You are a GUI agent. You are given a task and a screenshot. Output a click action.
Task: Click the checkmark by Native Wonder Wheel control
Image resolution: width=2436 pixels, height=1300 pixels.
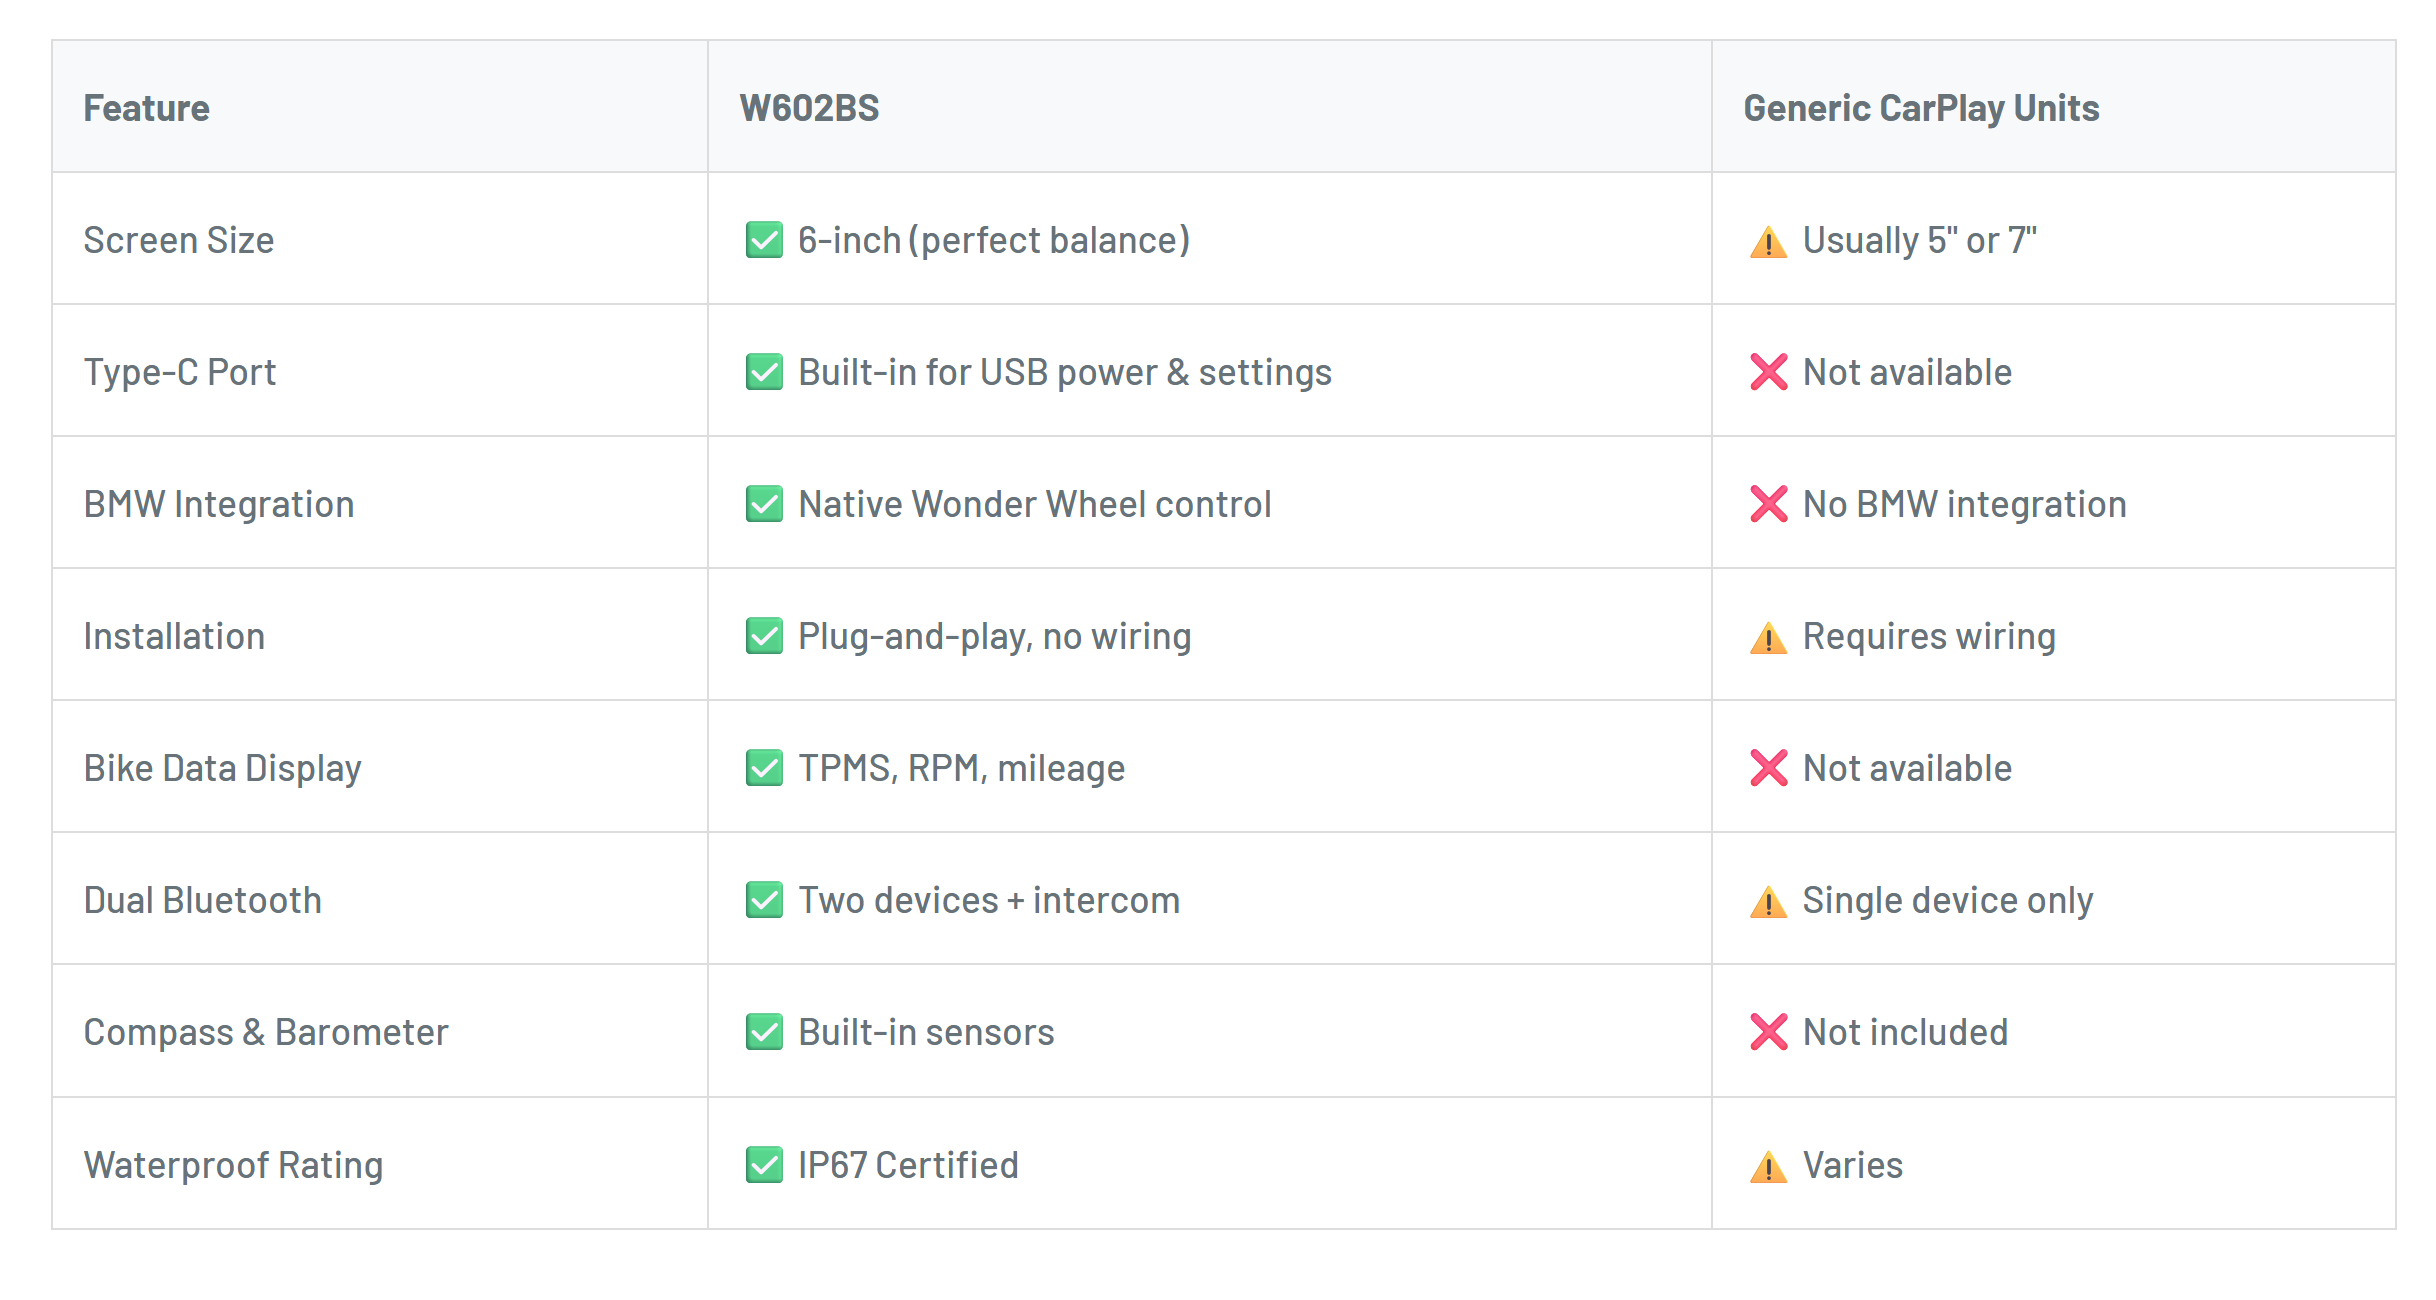click(x=764, y=504)
